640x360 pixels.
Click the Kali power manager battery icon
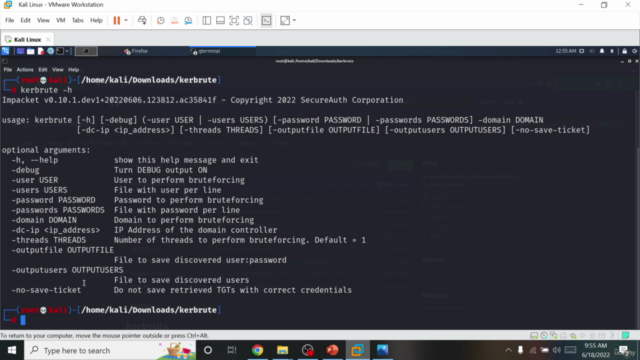tap(612, 51)
